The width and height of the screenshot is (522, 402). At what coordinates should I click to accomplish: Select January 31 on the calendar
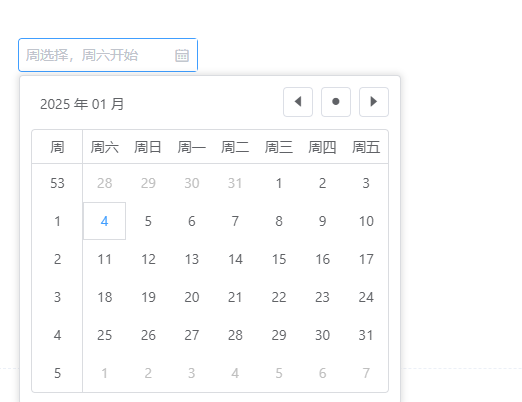(x=366, y=335)
